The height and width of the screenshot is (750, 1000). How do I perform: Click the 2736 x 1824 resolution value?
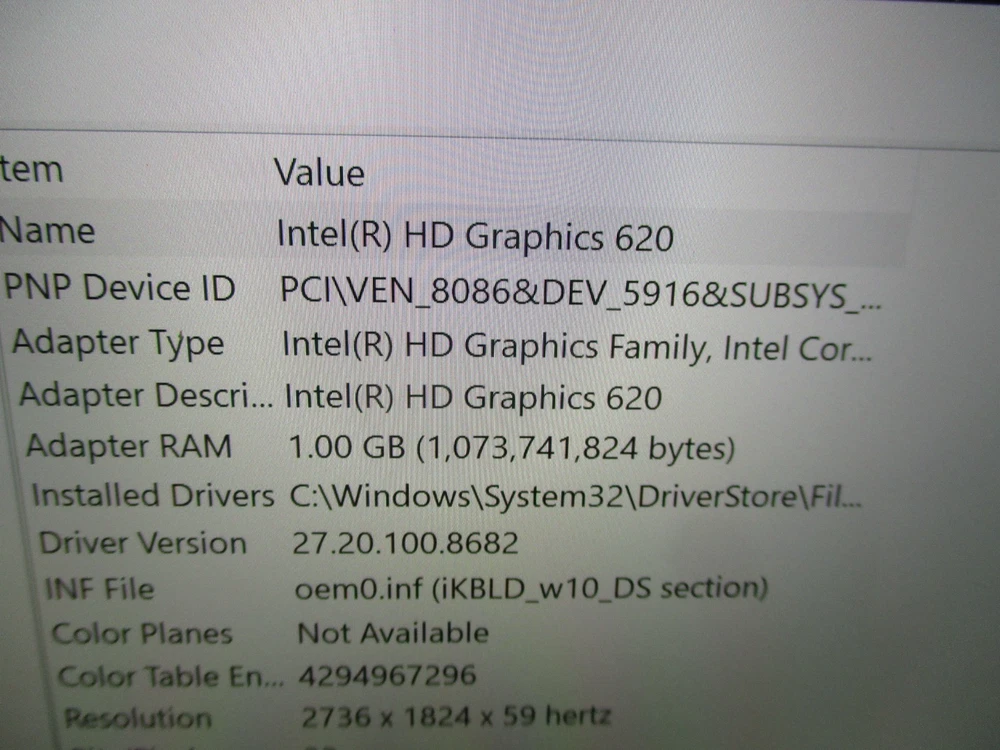point(455,715)
